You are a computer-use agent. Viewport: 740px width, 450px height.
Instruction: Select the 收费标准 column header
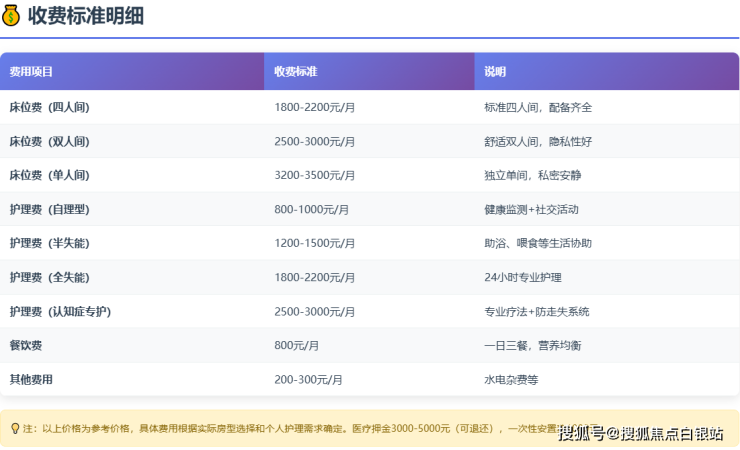tap(296, 72)
